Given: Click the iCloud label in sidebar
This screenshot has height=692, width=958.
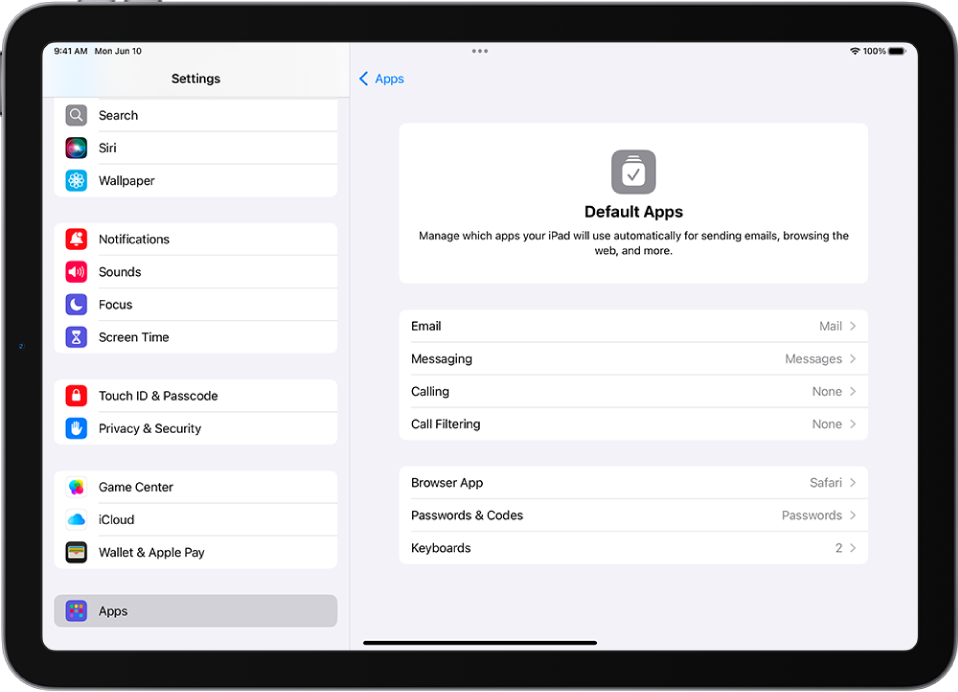Looking at the screenshot, I should [x=116, y=520].
